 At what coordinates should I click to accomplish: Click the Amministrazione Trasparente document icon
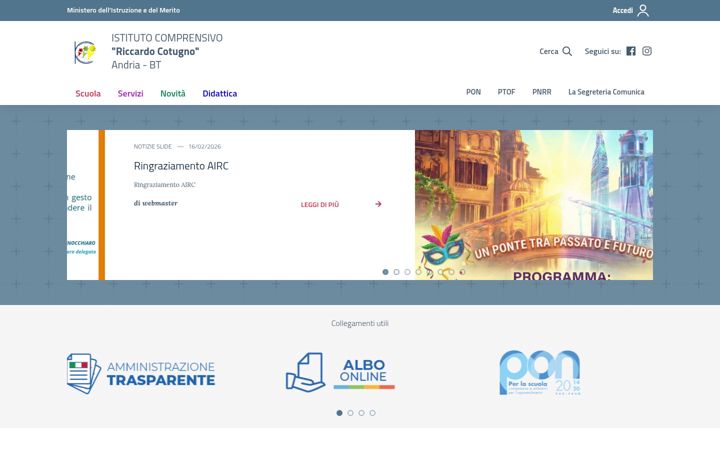pos(84,373)
